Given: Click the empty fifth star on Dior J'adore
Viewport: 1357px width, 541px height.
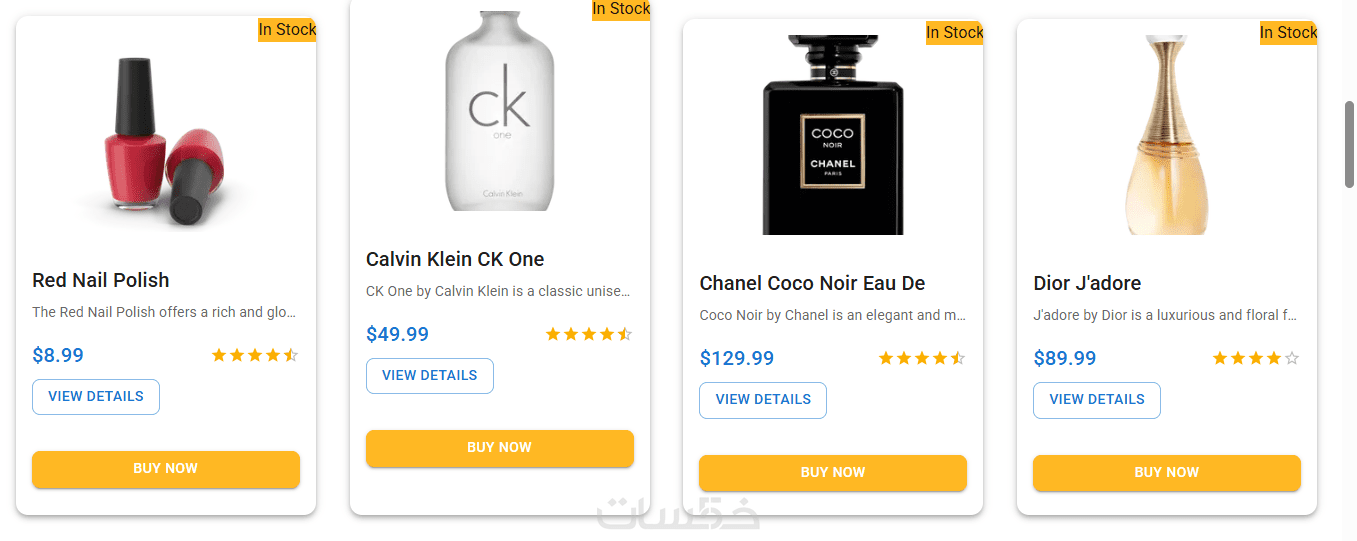Looking at the screenshot, I should point(1291,358).
